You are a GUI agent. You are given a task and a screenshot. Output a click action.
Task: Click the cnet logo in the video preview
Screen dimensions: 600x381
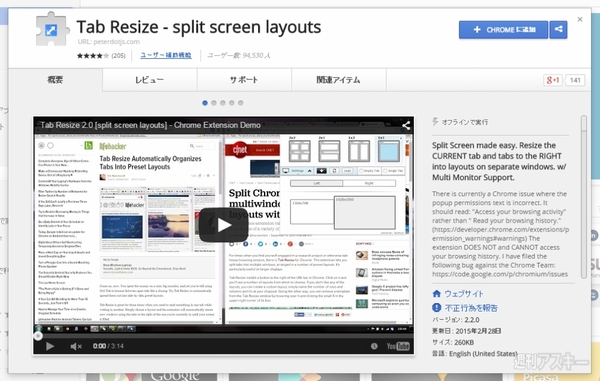[x=240, y=150]
